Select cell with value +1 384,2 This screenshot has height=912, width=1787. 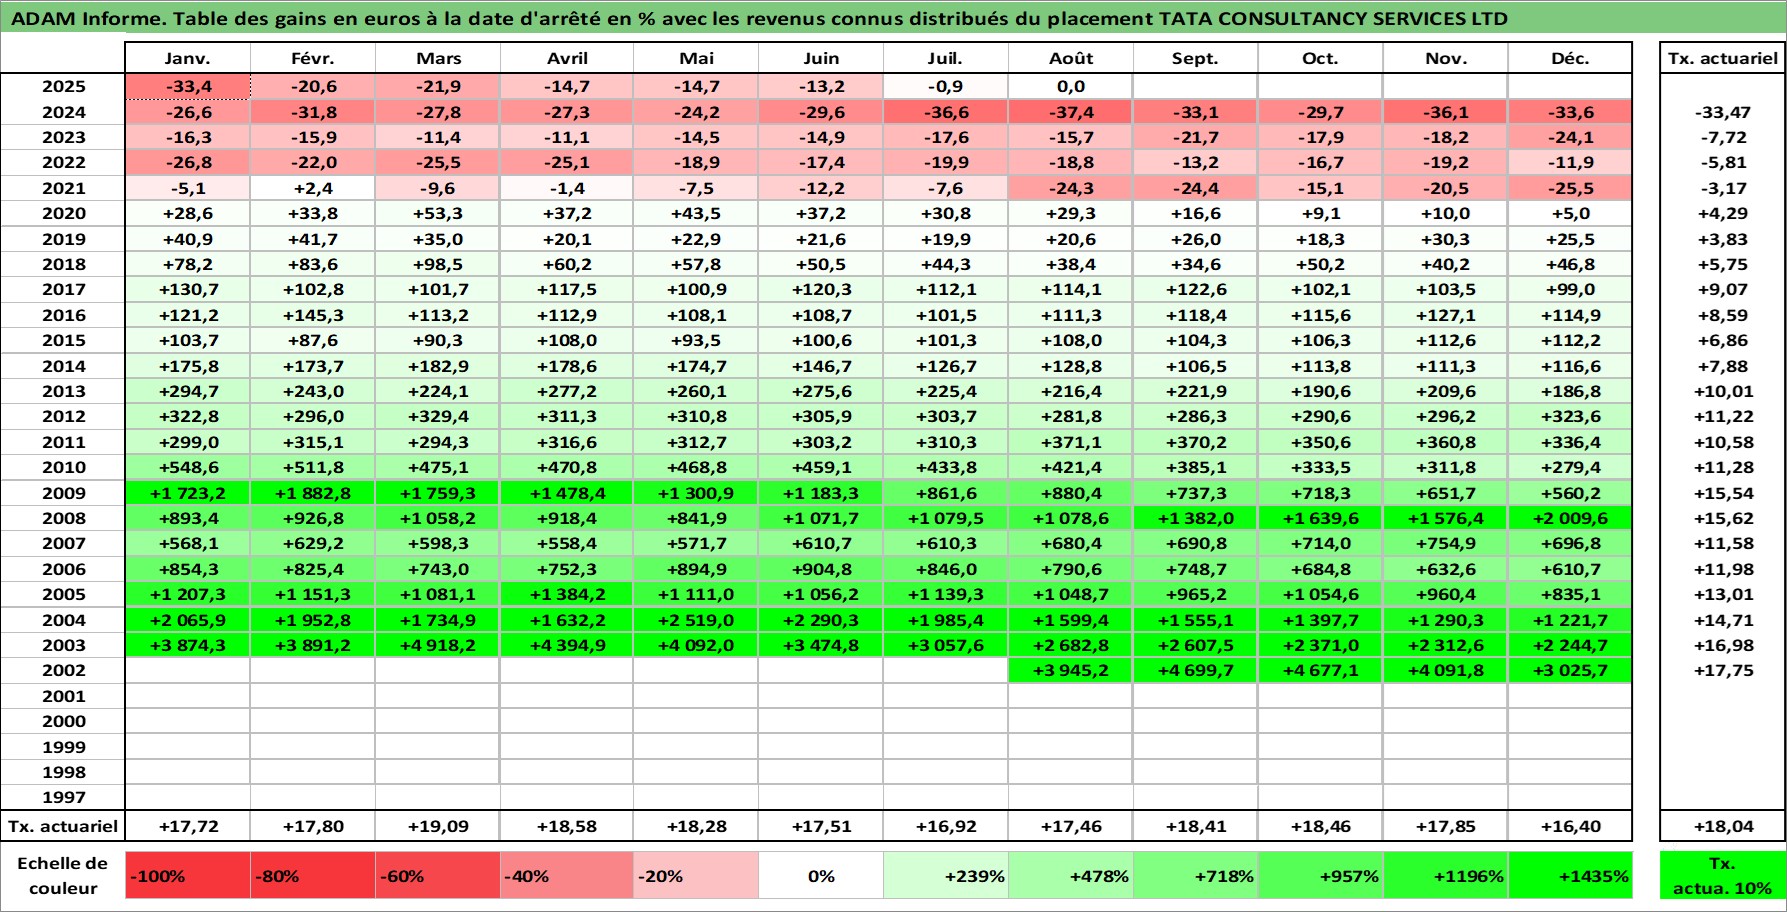pyautogui.click(x=567, y=594)
